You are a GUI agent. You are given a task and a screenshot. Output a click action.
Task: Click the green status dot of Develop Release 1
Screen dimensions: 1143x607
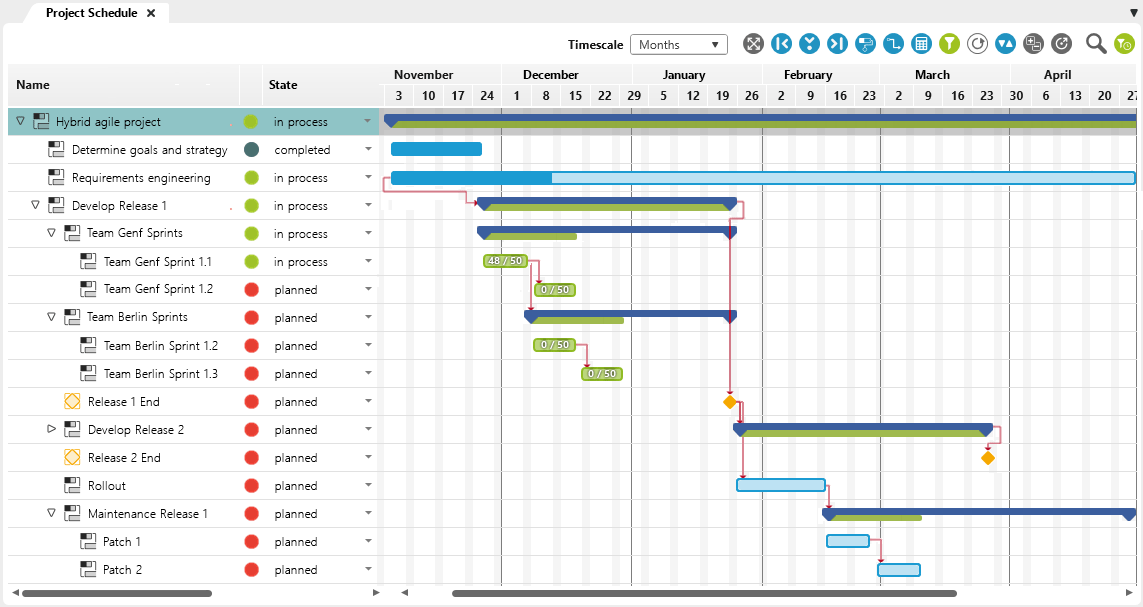(251, 205)
